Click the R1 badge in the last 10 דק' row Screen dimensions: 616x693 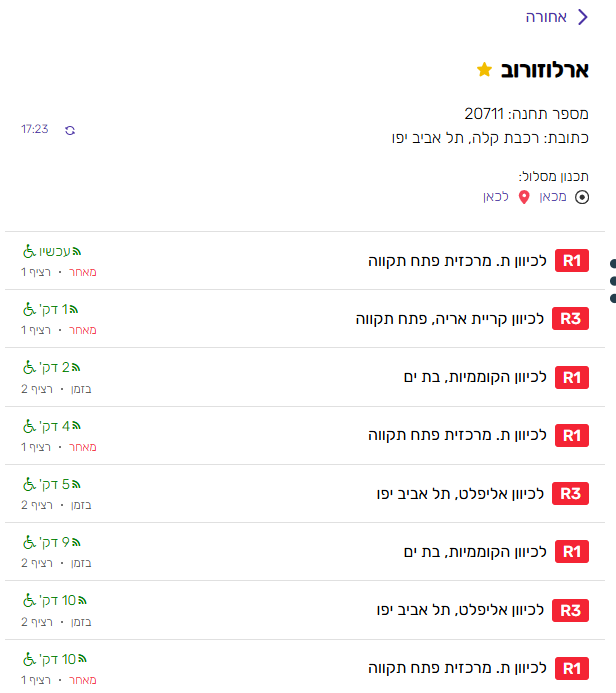click(x=570, y=668)
